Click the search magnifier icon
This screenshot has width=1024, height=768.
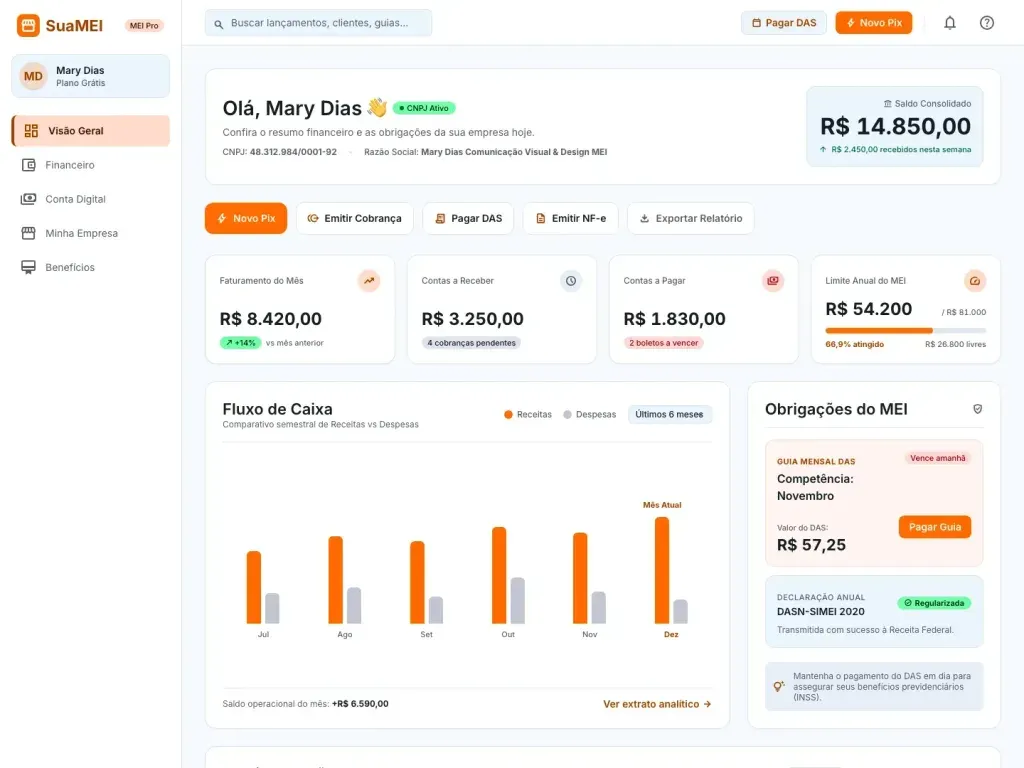click(219, 24)
